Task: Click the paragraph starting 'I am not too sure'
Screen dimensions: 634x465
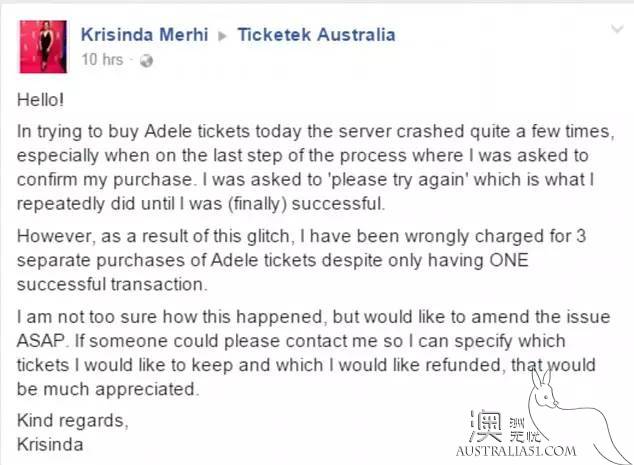Action: [313, 353]
